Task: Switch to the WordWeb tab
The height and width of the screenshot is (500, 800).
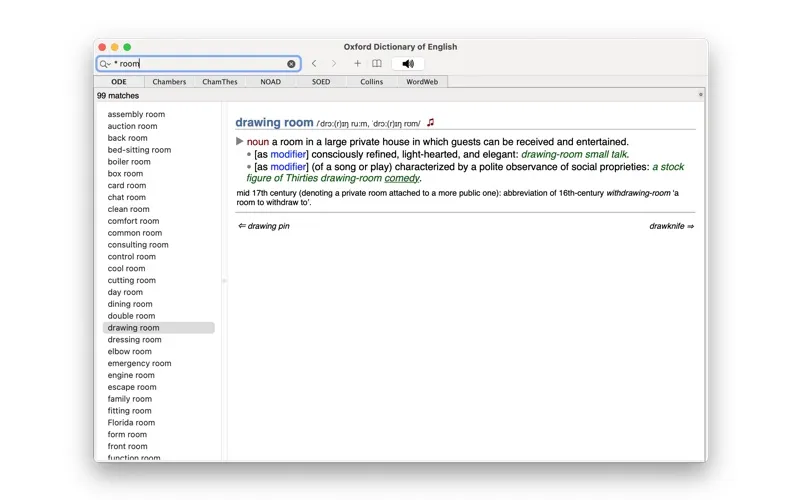Action: click(x=422, y=82)
